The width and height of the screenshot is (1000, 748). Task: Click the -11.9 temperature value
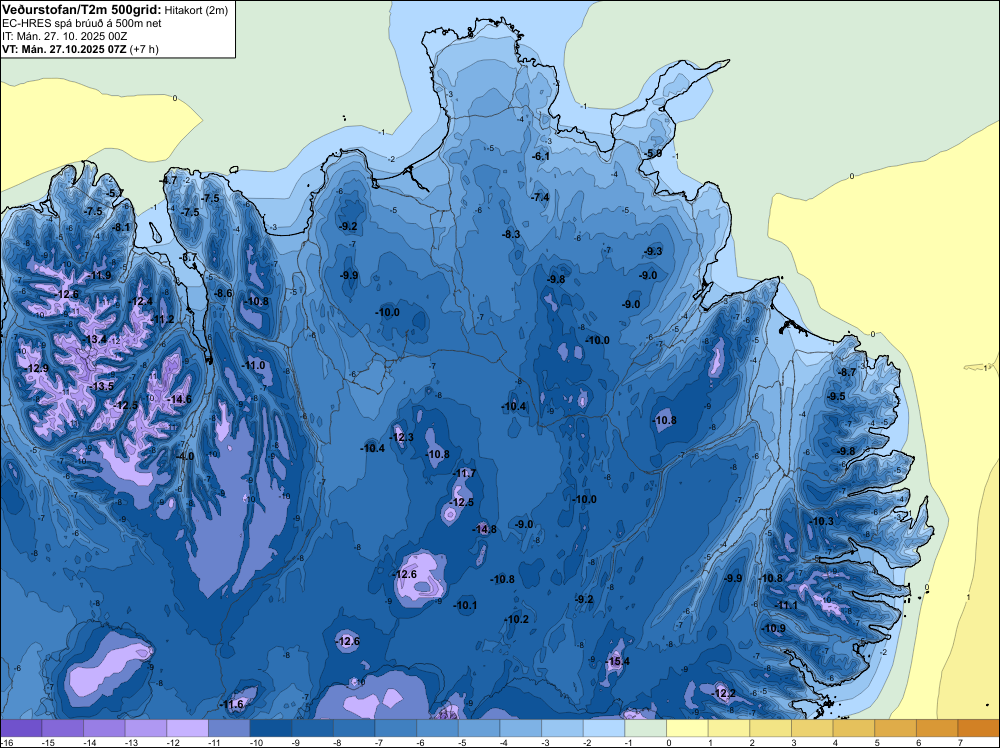(x=99, y=275)
